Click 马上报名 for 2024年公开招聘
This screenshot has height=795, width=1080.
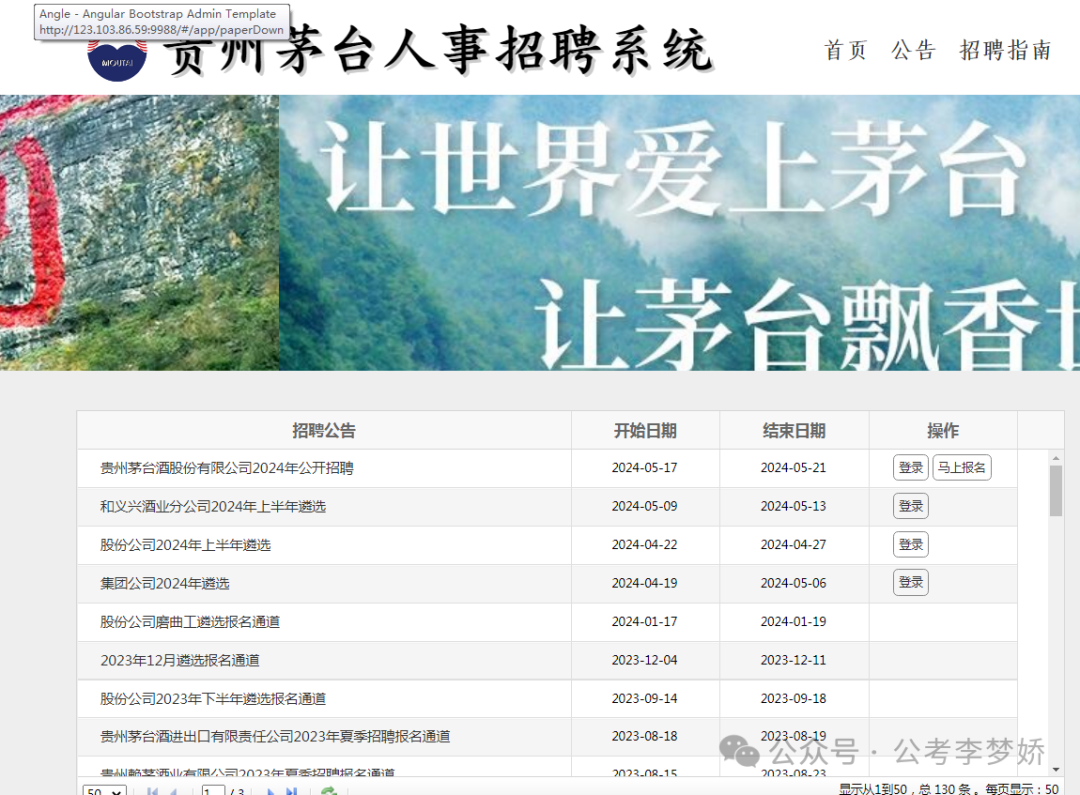coord(962,468)
